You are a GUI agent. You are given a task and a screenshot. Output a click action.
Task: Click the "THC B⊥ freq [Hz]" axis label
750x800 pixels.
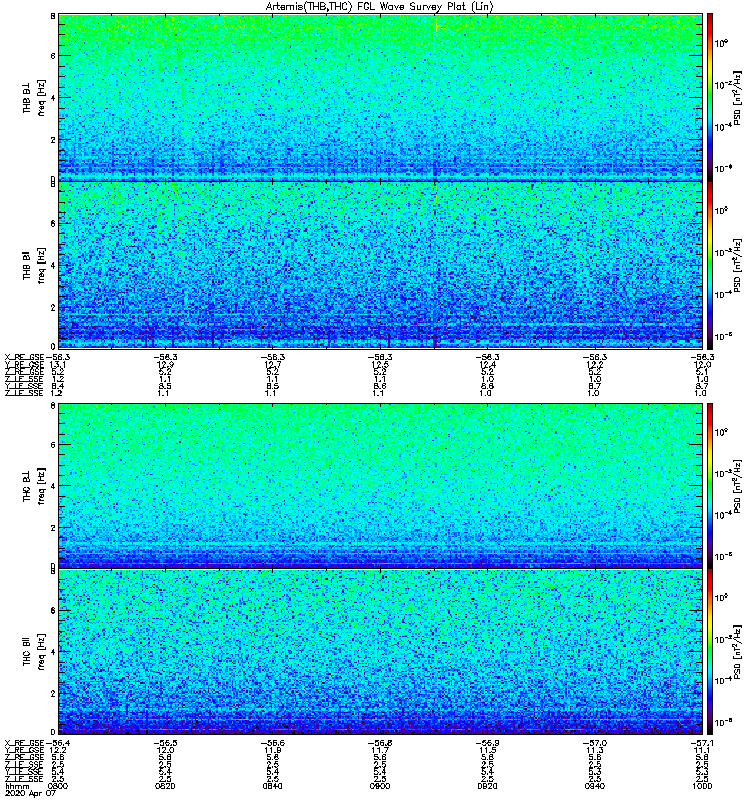click(x=34, y=486)
